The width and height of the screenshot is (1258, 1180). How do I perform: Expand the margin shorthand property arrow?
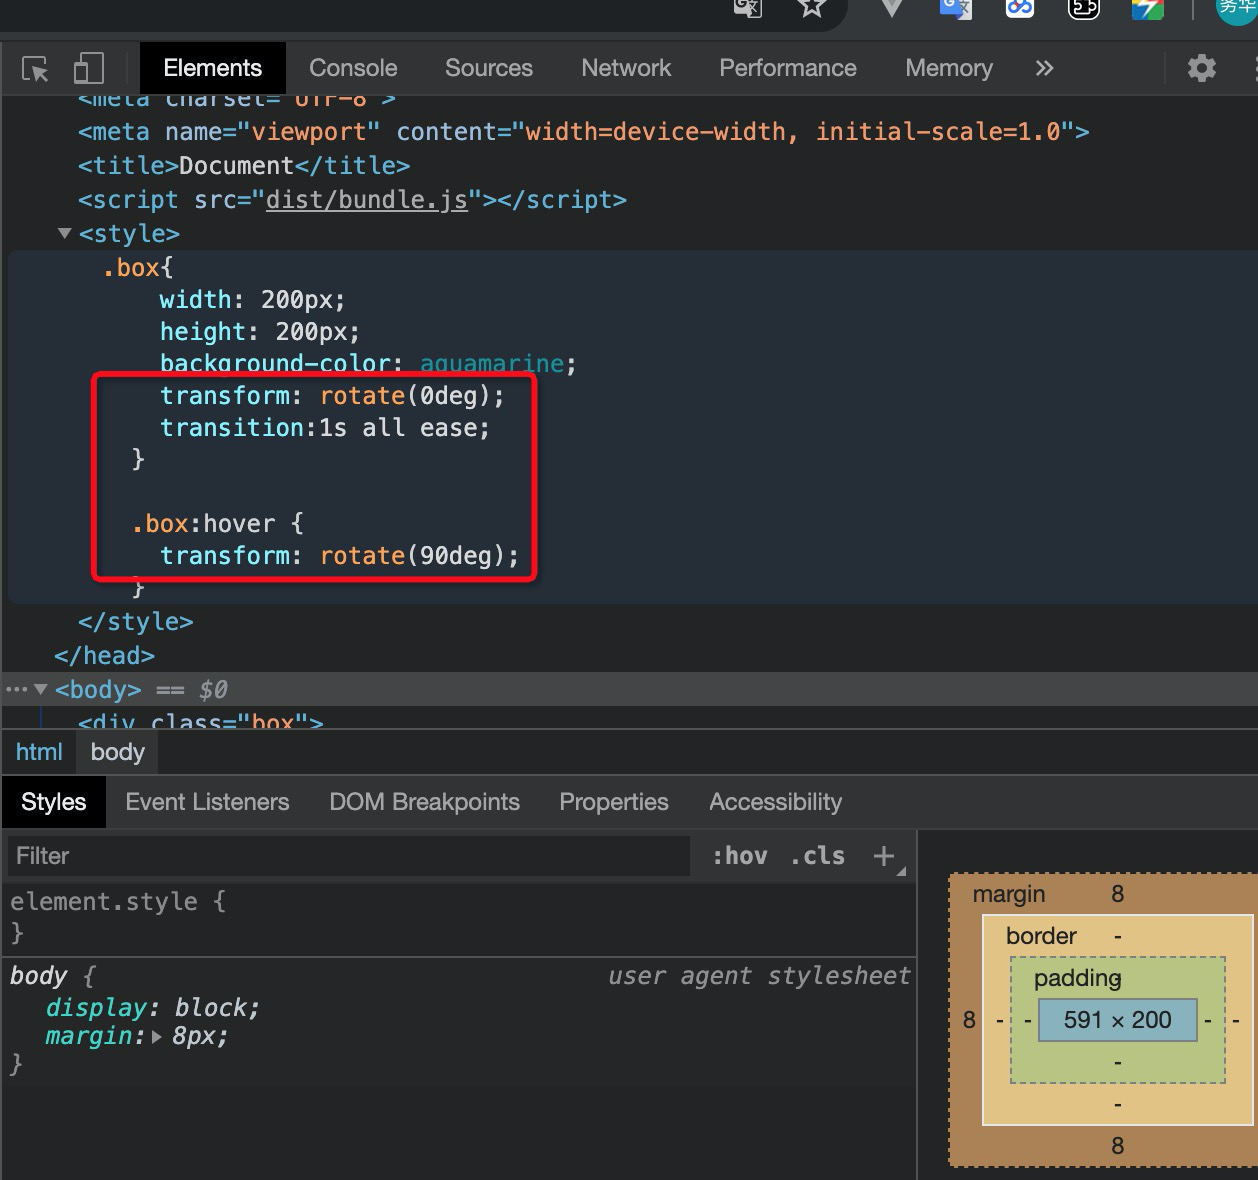[x=157, y=1037]
